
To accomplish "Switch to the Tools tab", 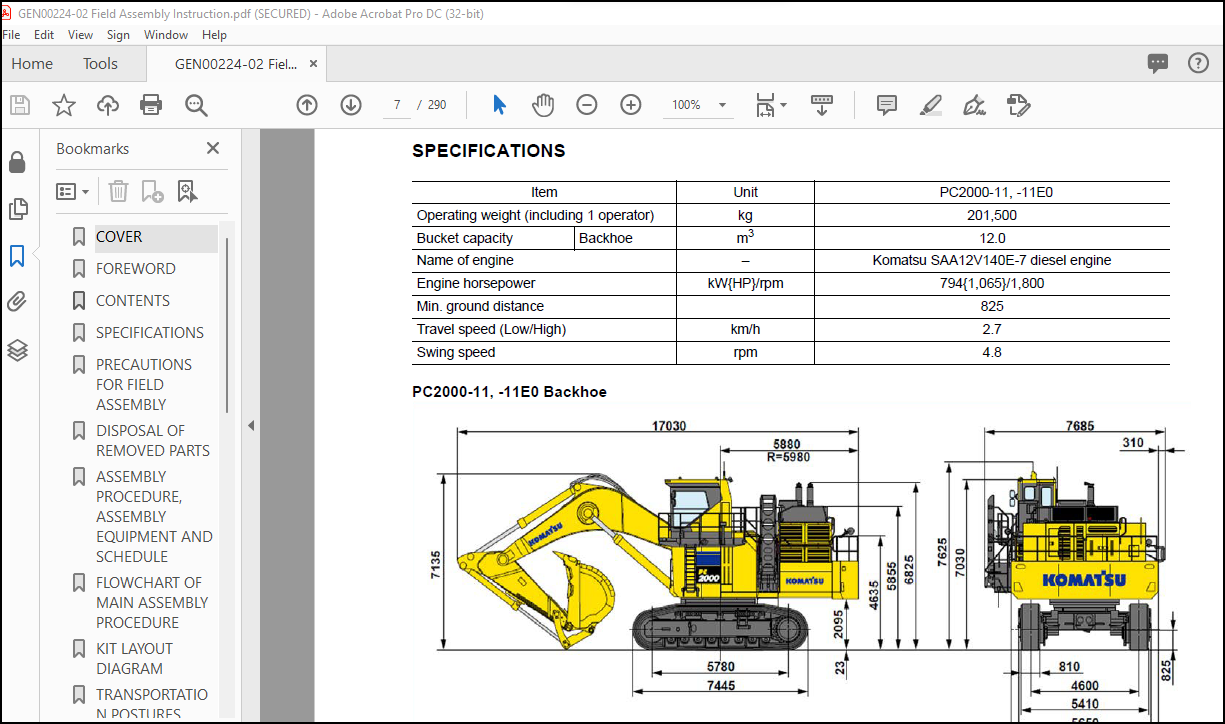I will coord(100,63).
